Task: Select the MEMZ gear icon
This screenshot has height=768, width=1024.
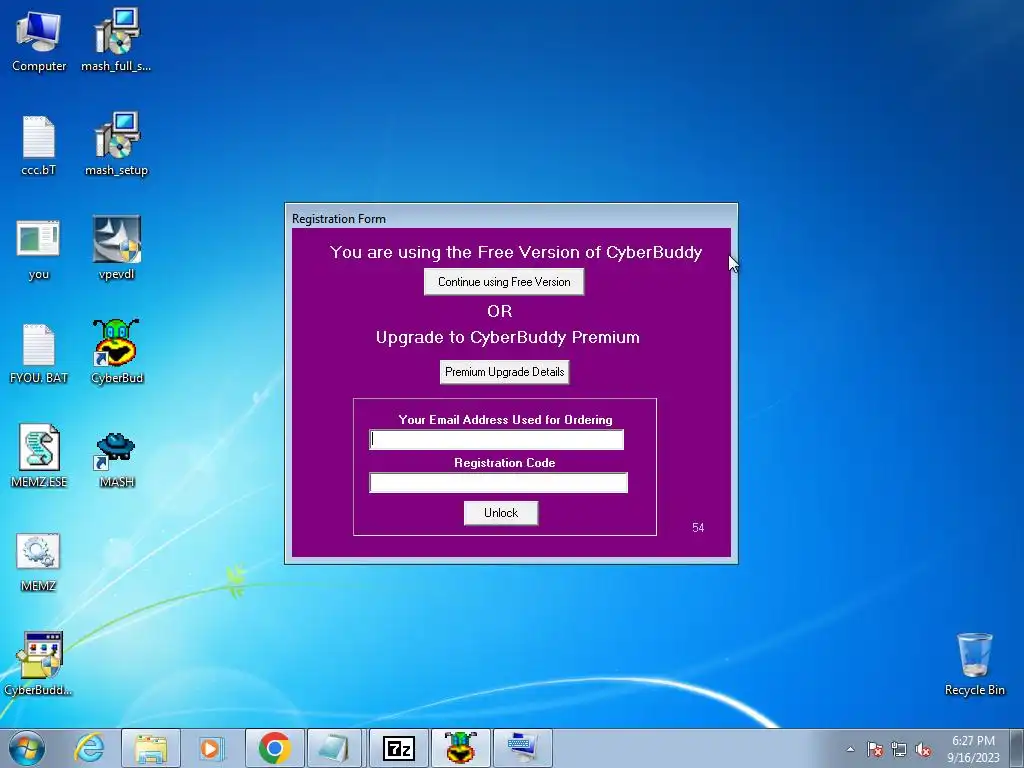Action: tap(39, 562)
